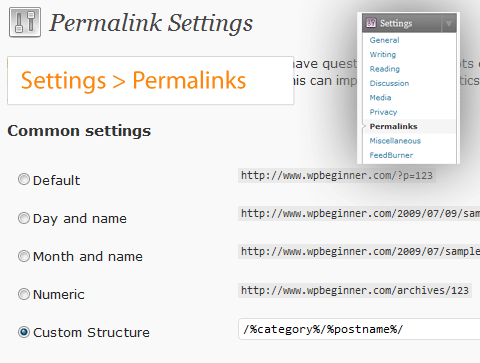This screenshot has height=363, width=480.
Task: Click the Settings menu header icon
Action: point(371,23)
